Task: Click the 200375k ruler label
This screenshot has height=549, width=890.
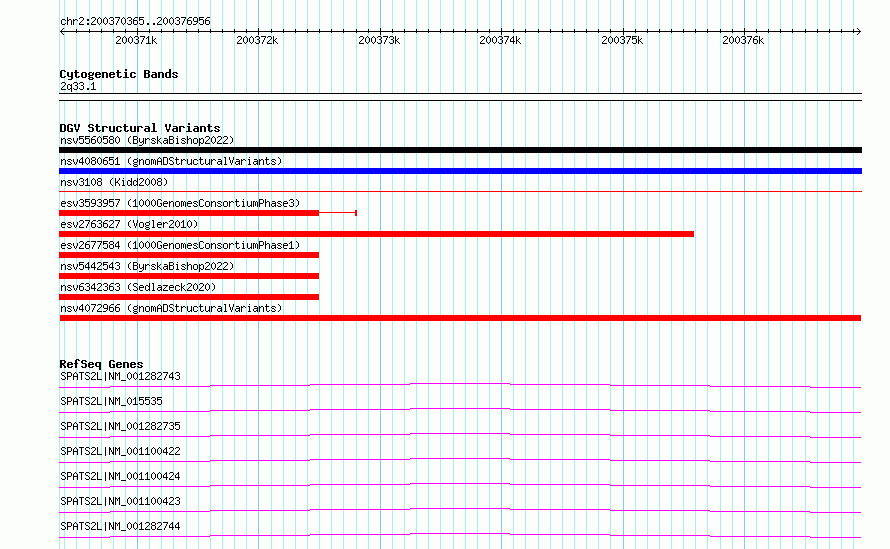Action: [x=622, y=40]
